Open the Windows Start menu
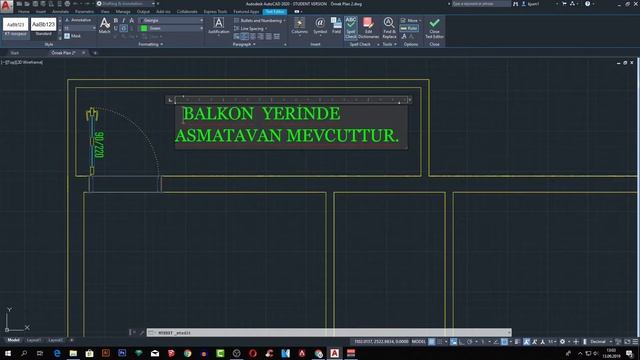 pos(8,353)
